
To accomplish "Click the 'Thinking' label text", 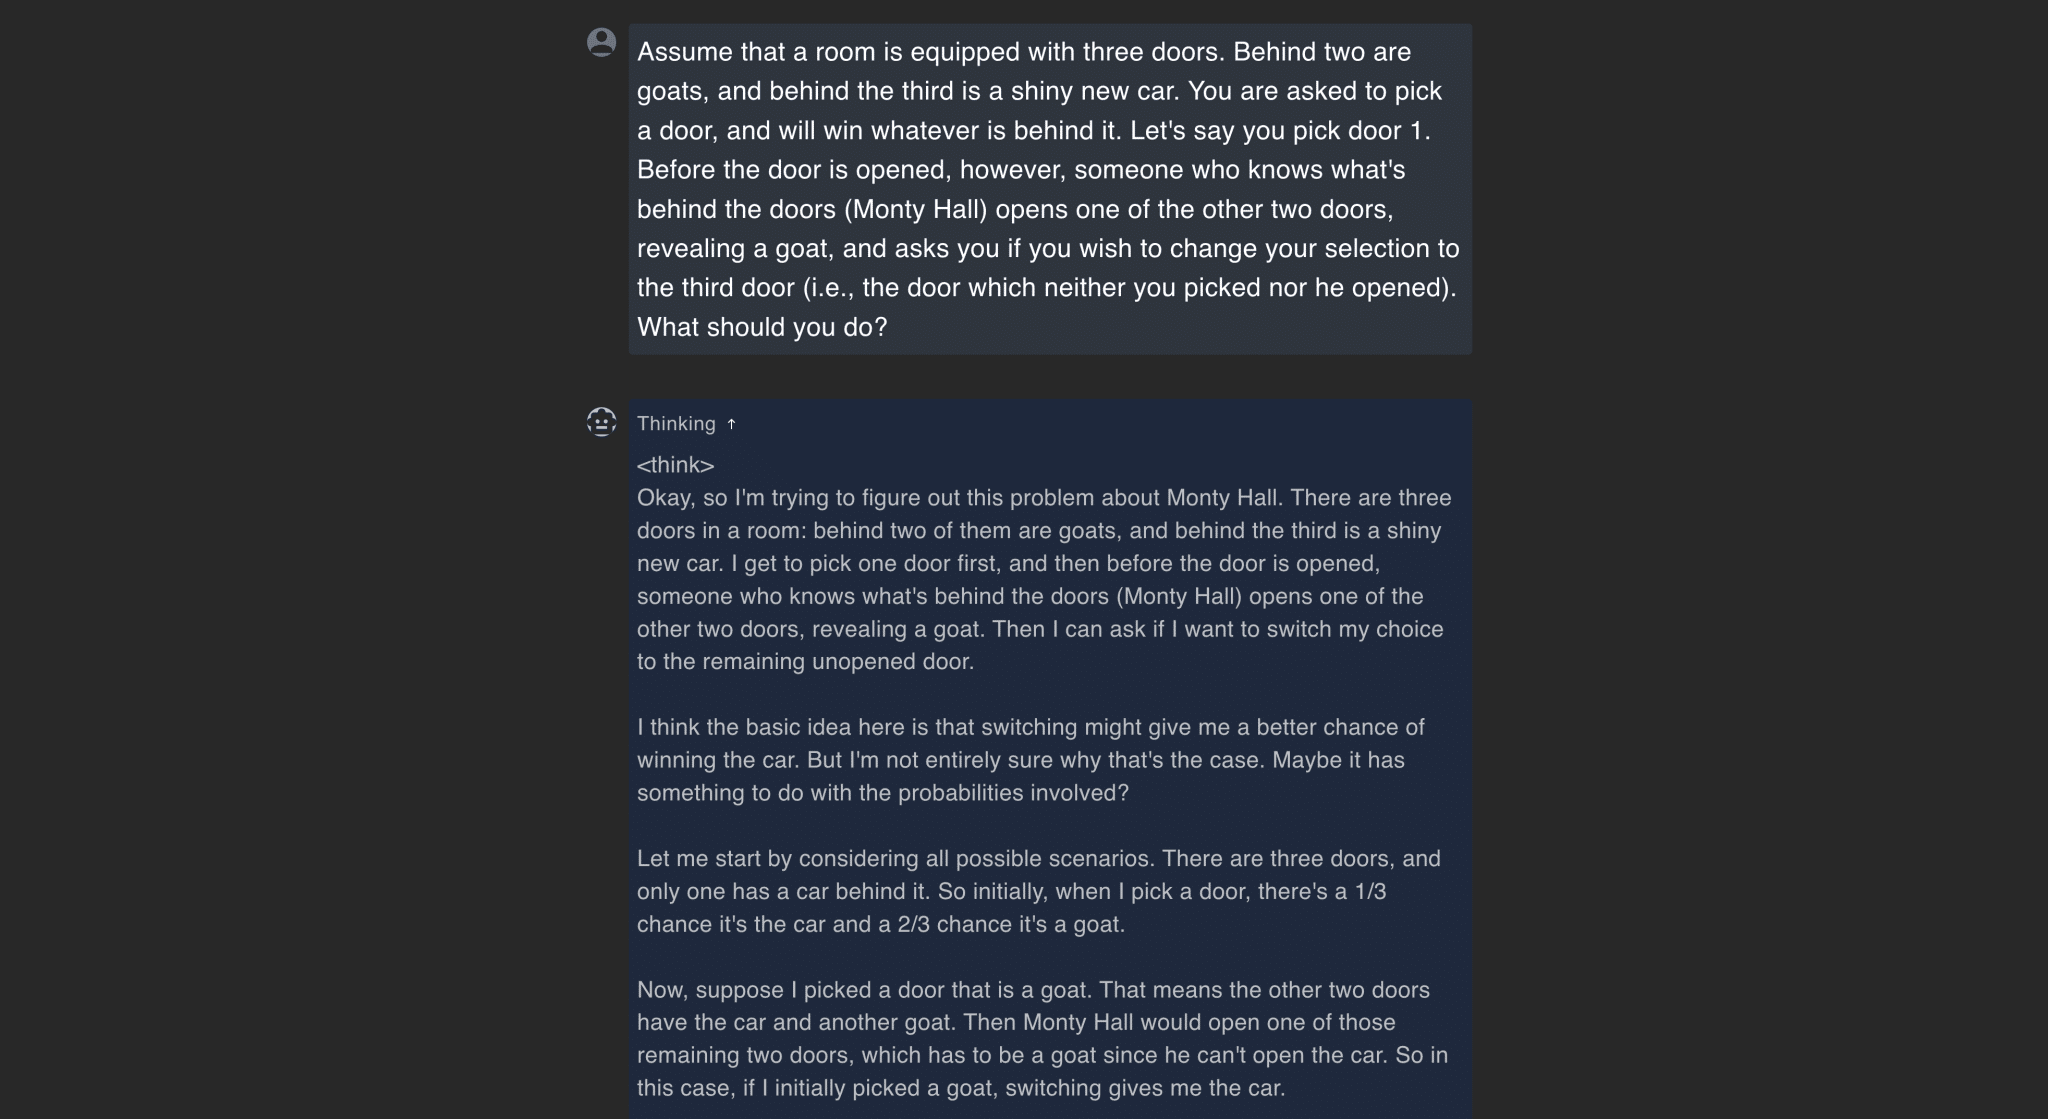I will click(676, 424).
